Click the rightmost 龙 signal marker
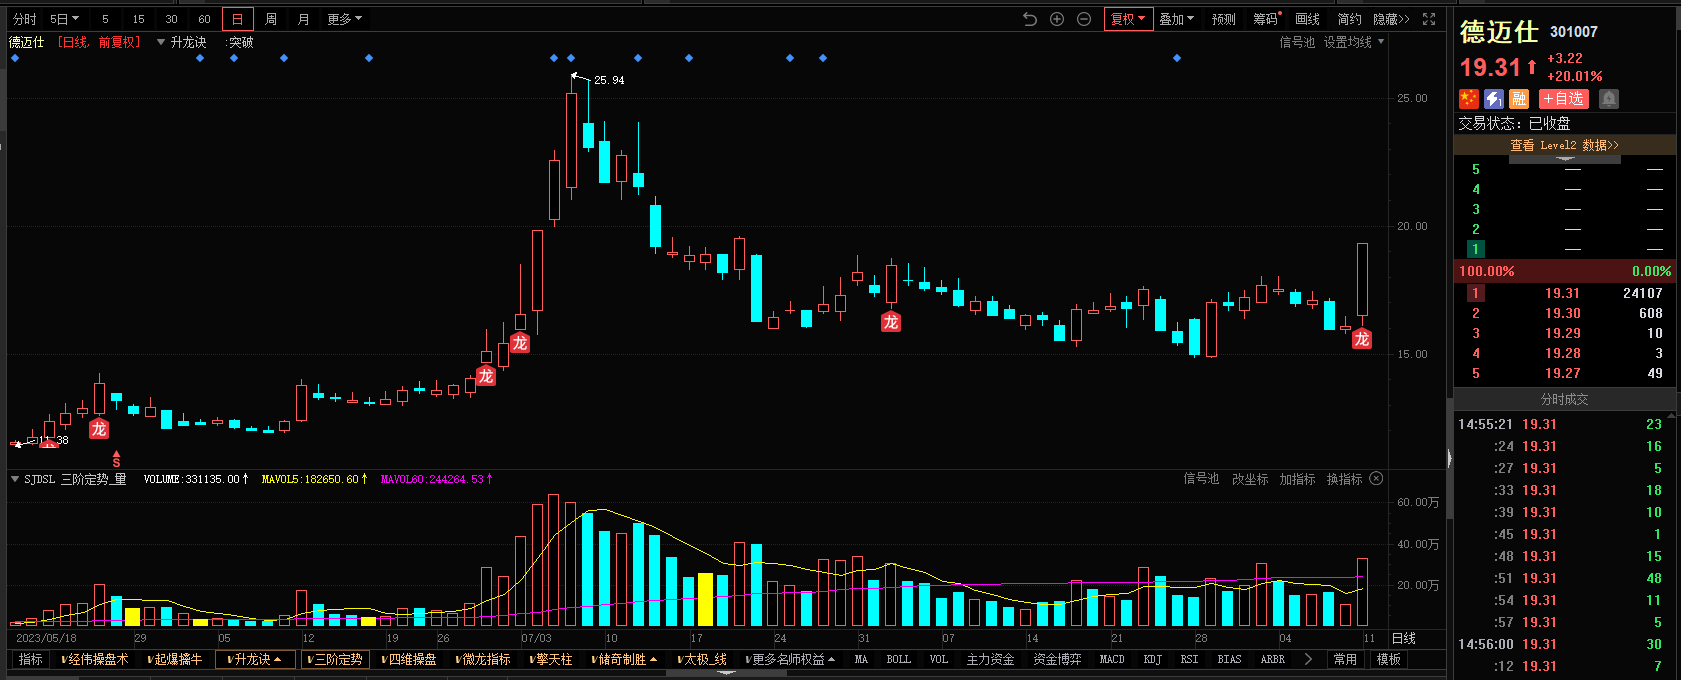 (1362, 339)
